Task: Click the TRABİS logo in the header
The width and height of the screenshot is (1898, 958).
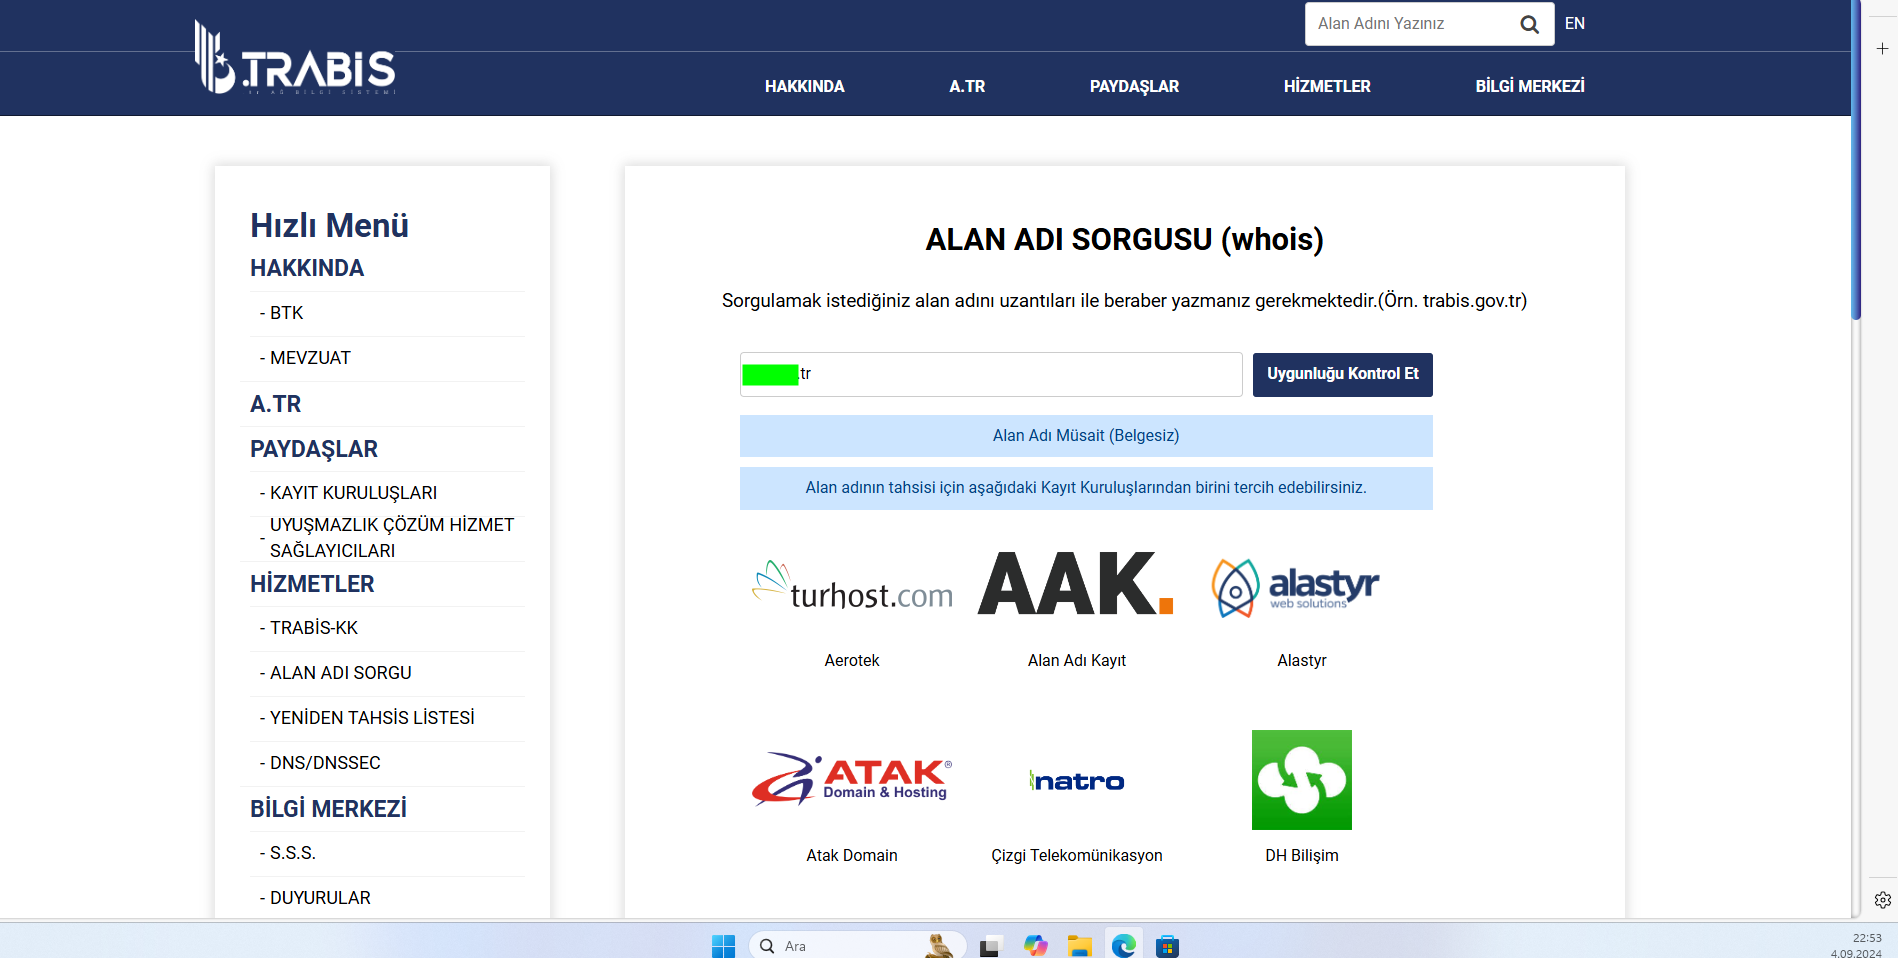Action: pos(295,58)
